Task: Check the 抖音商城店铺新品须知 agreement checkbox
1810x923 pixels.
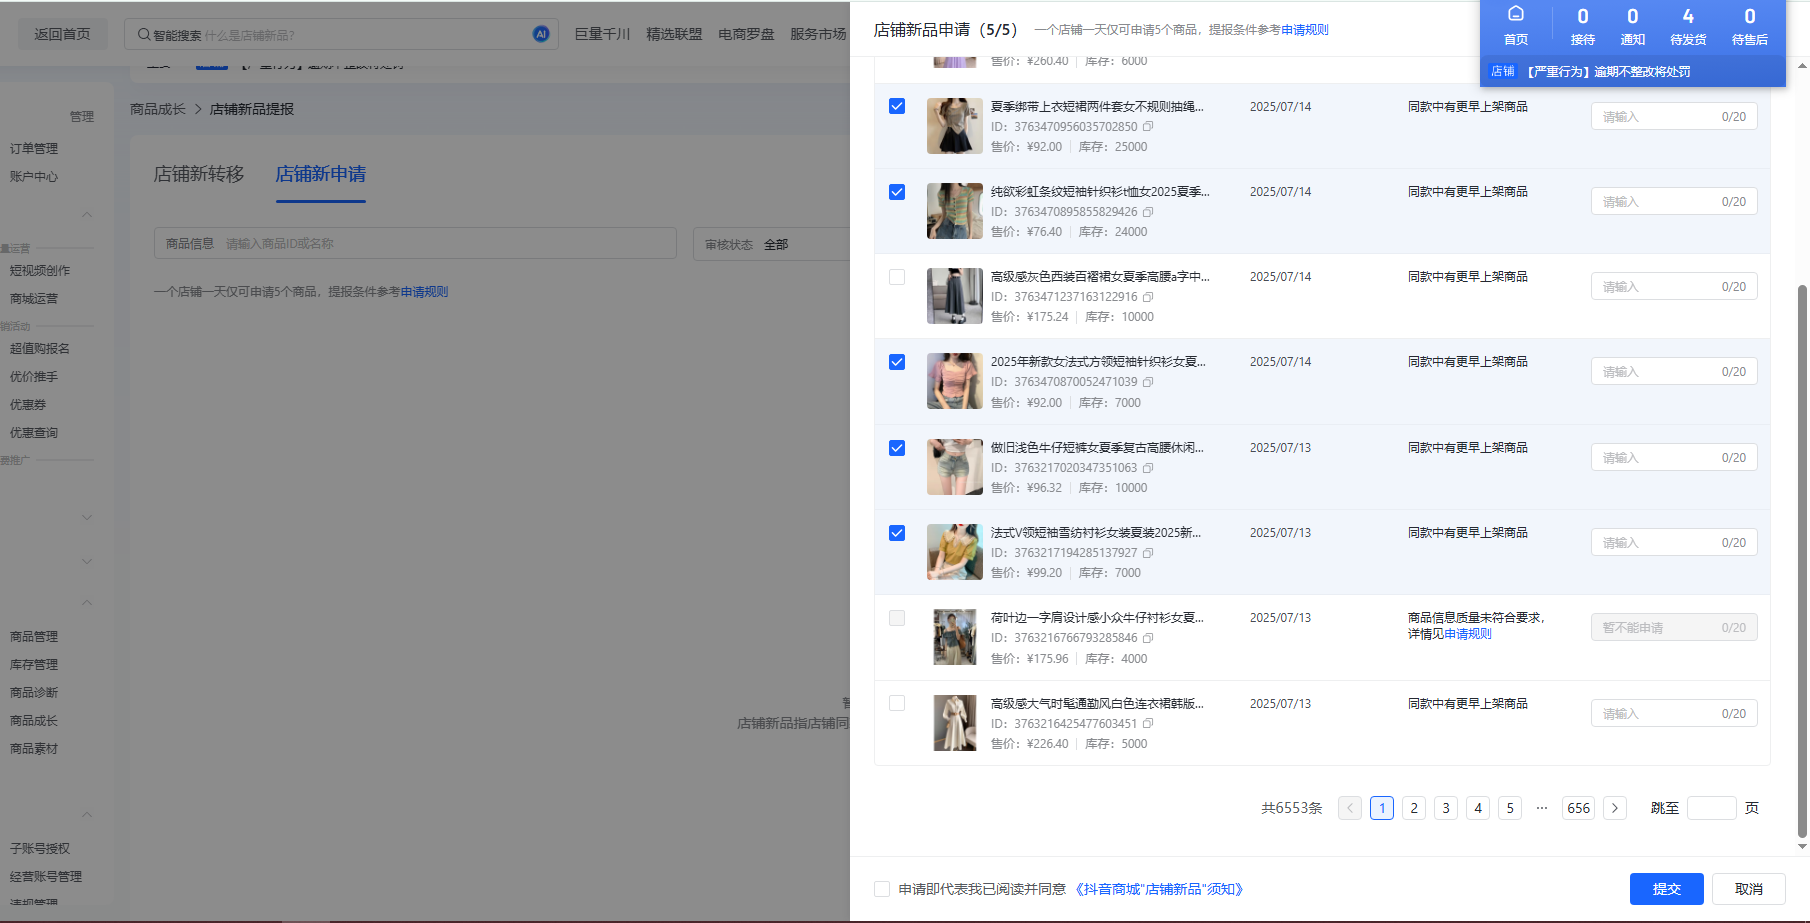Action: point(882,889)
